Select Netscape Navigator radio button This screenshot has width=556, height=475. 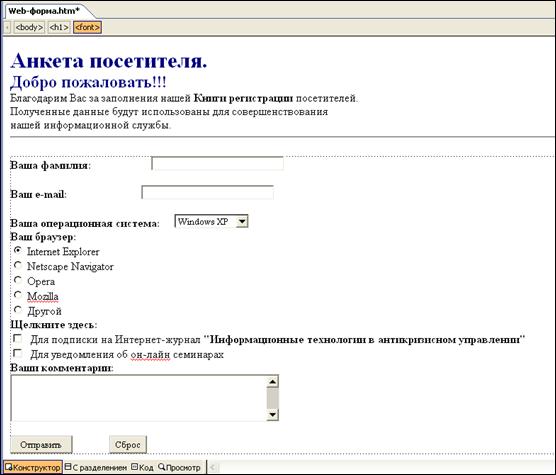(18, 265)
